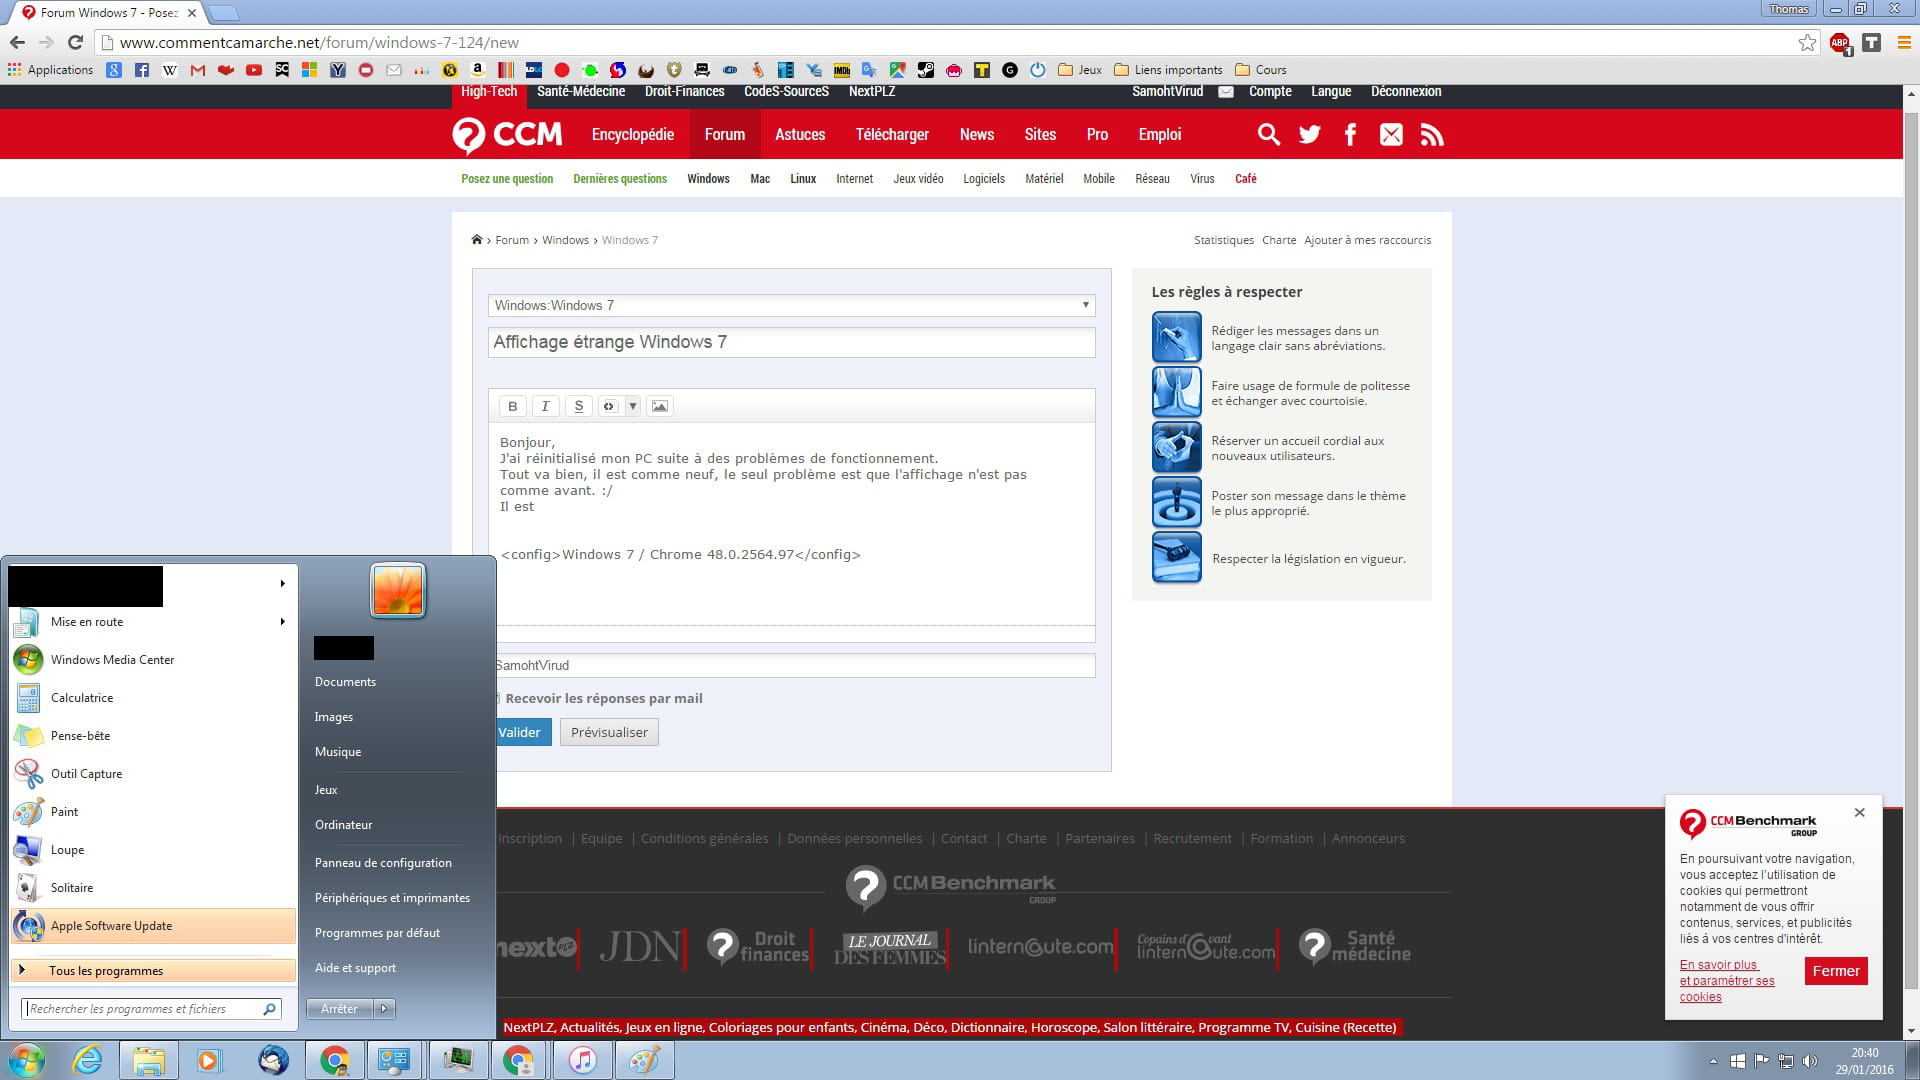Open the Steam bookmark in the bookmarks bar
The height and width of the screenshot is (1080, 1920).
pos(926,70)
